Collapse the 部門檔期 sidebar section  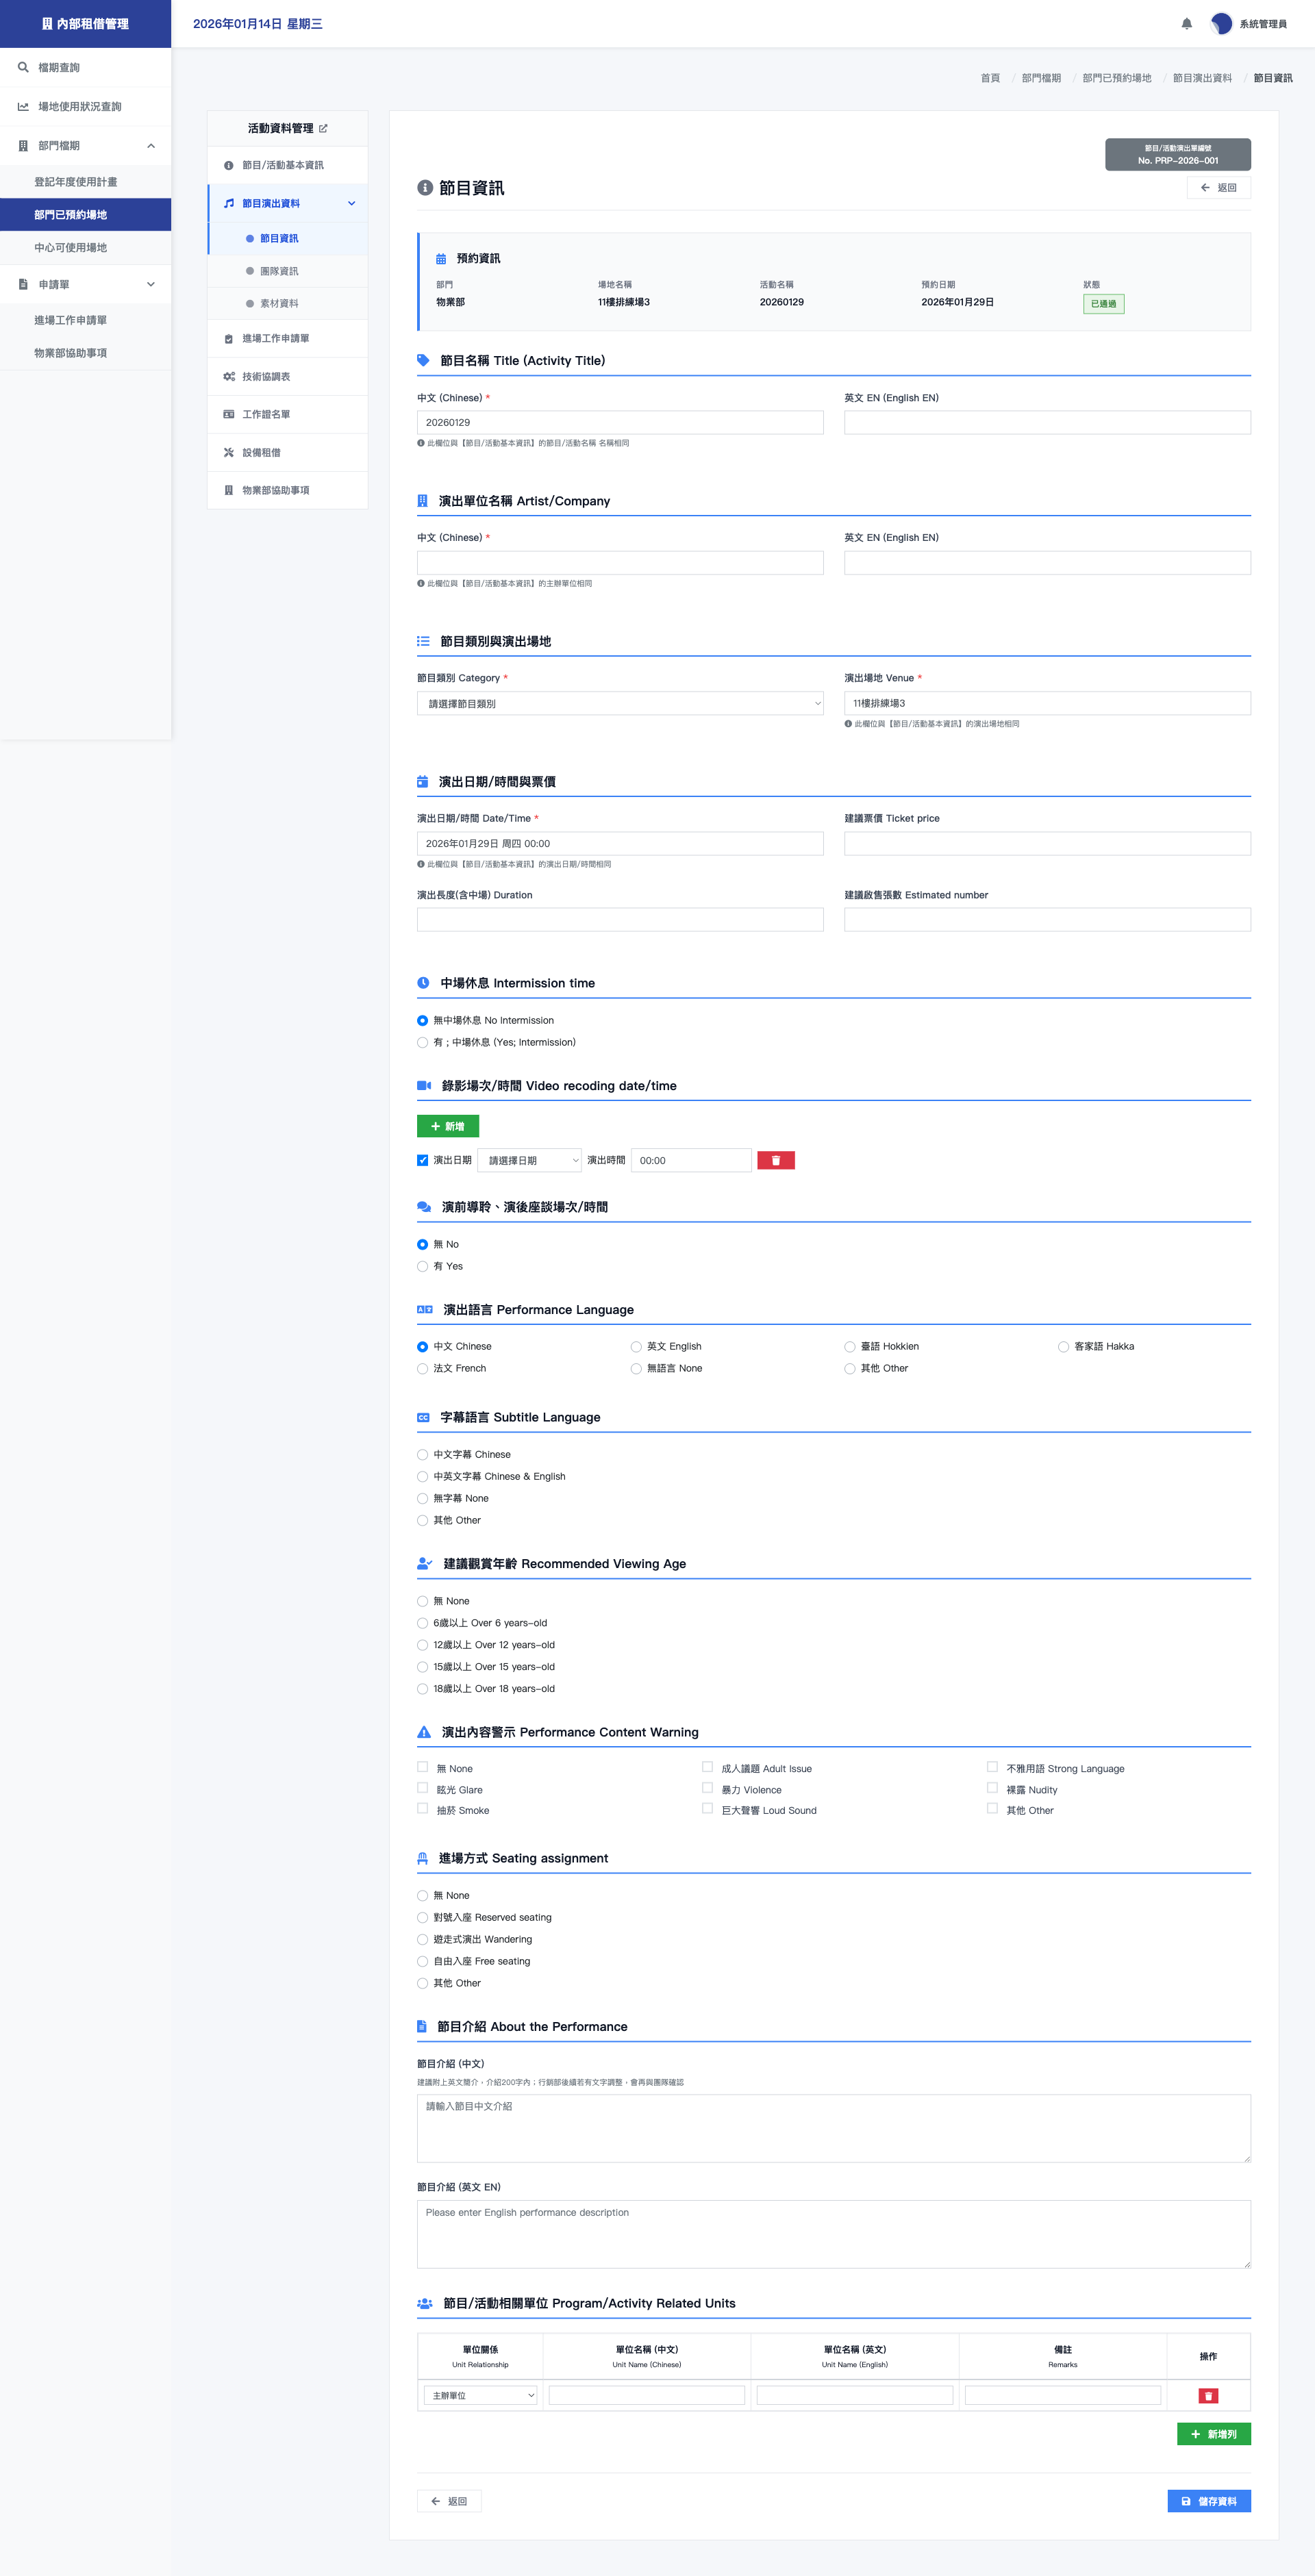tap(151, 146)
